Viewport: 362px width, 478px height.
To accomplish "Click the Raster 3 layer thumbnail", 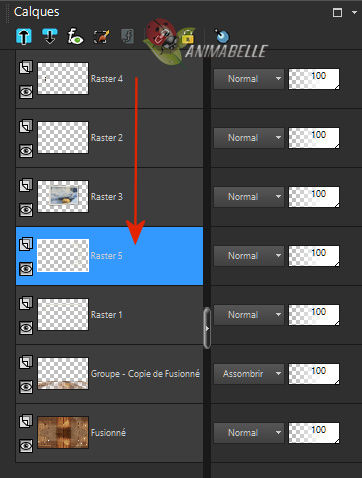I will pyautogui.click(x=63, y=197).
